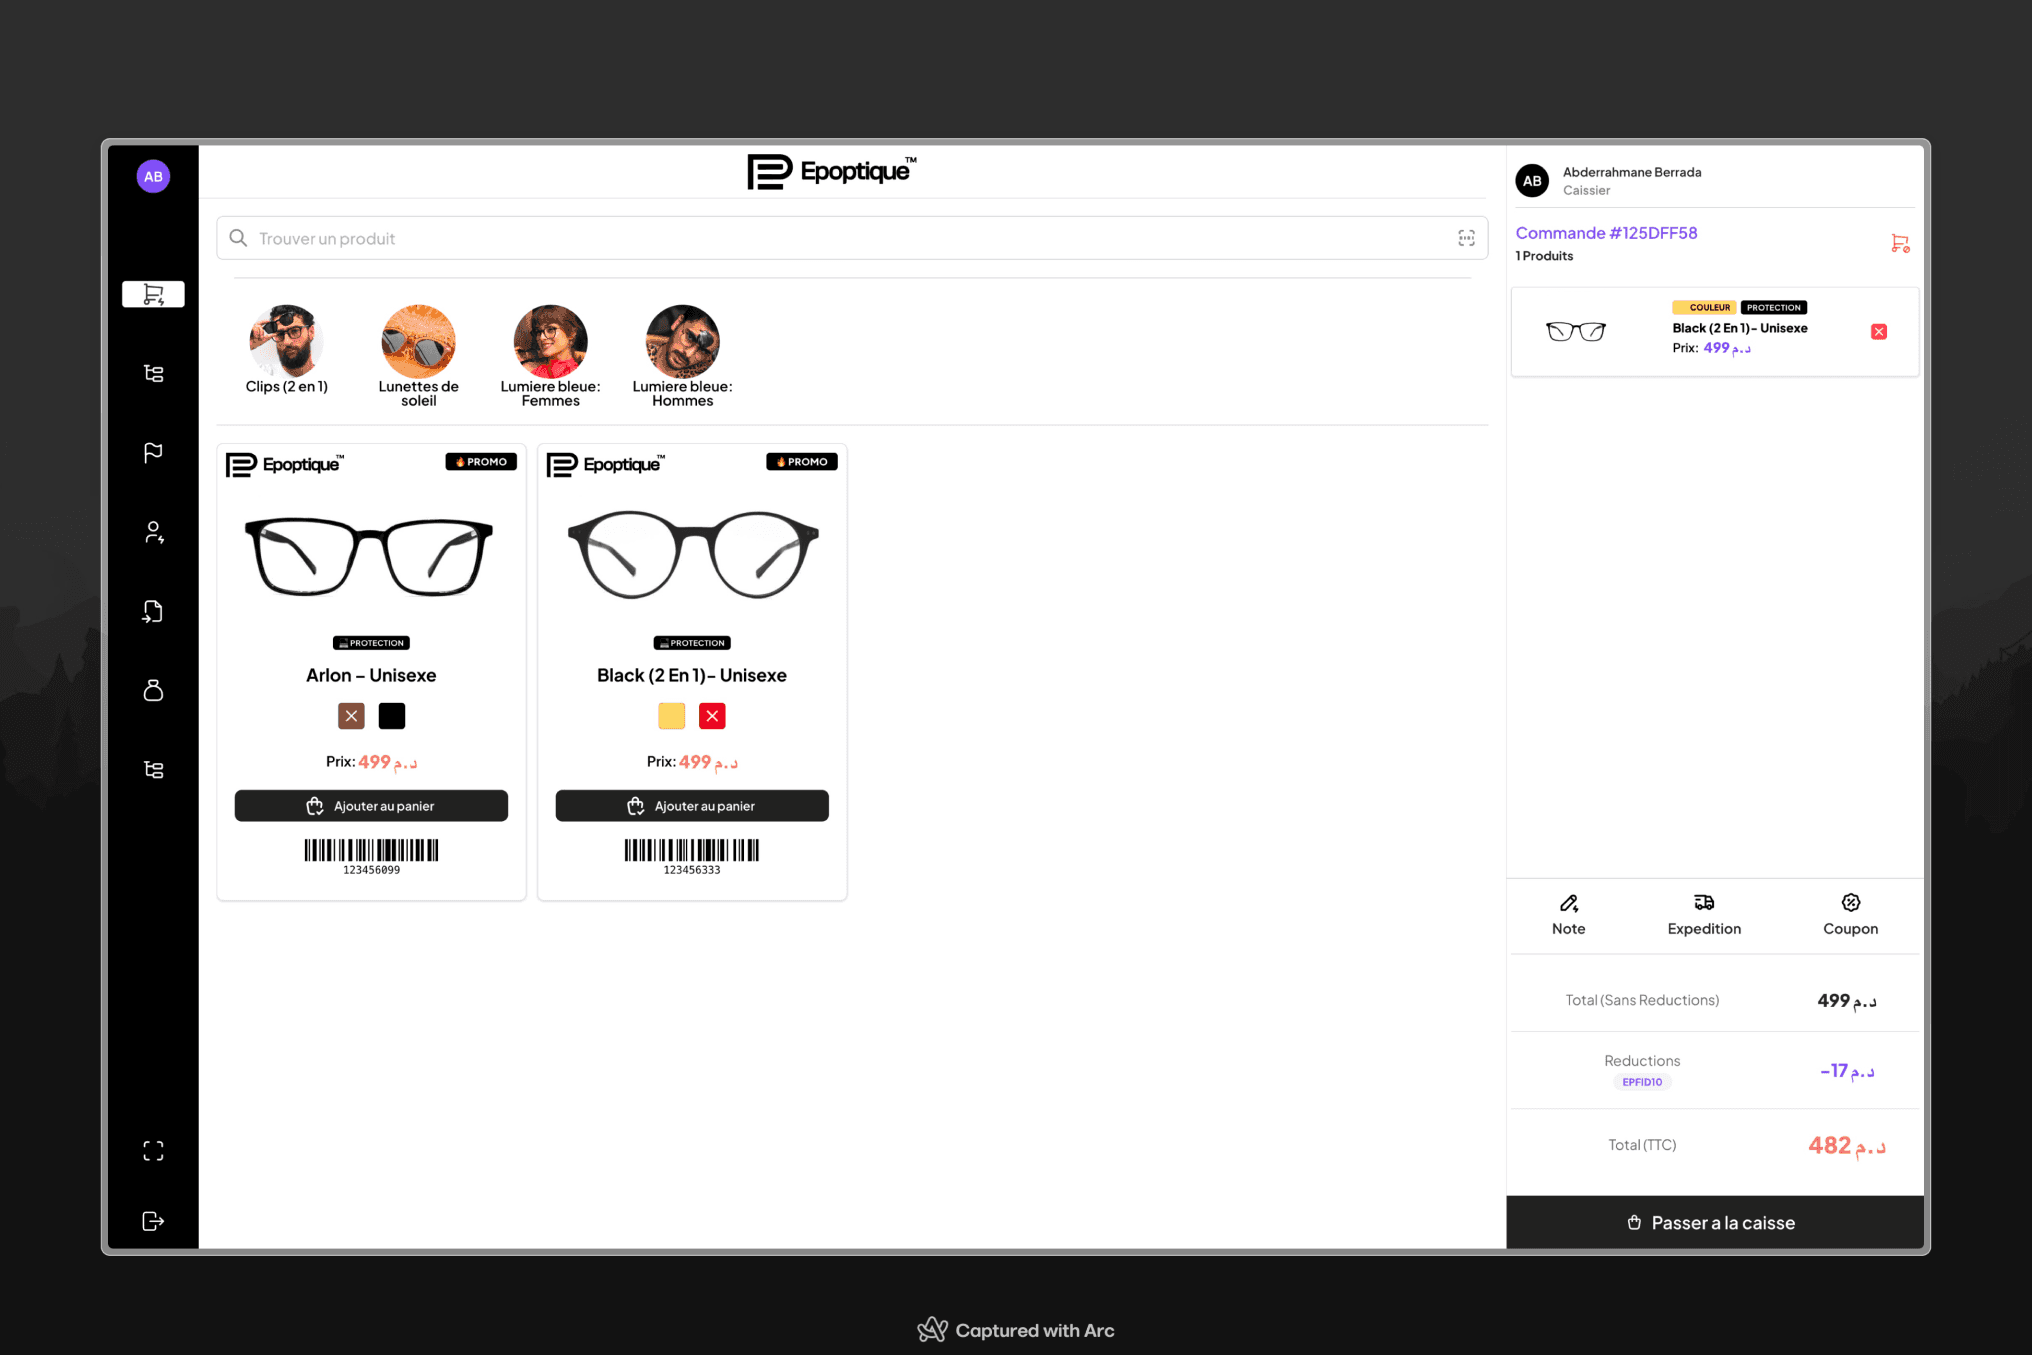Image resolution: width=2032 pixels, height=1355 pixels.
Task: Open the Coupon option
Action: [x=1850, y=915]
